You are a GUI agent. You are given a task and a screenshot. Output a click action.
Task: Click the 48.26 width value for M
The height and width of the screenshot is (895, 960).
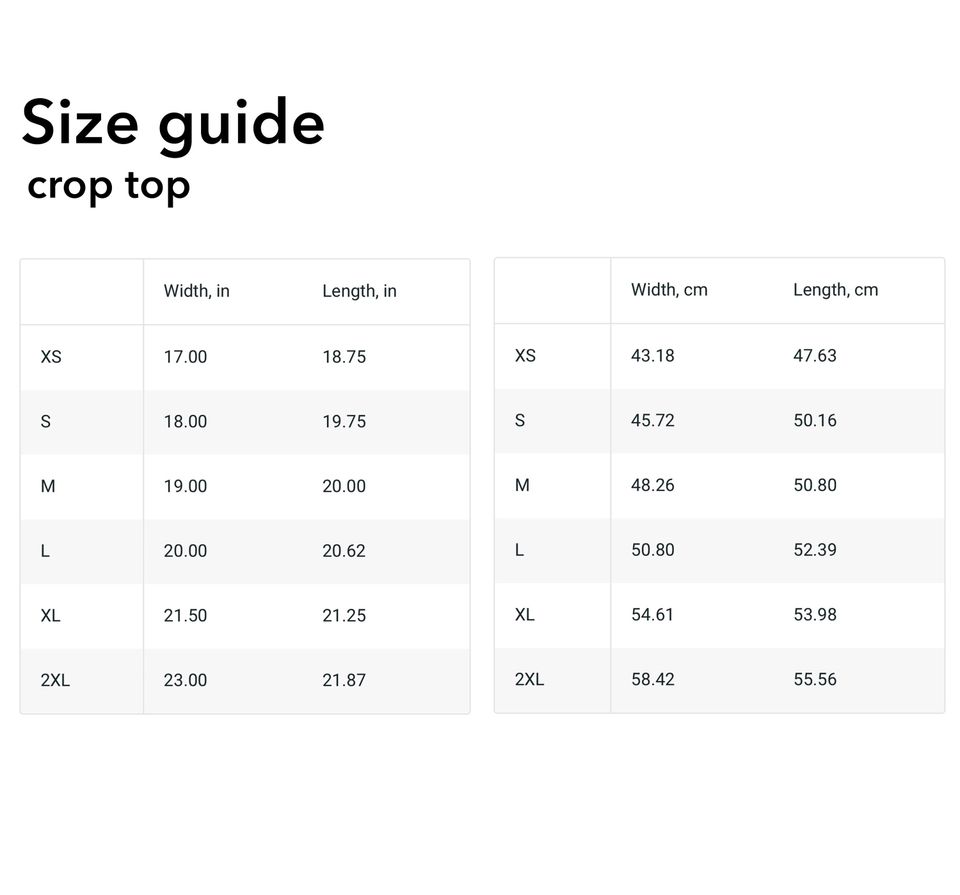tap(652, 485)
